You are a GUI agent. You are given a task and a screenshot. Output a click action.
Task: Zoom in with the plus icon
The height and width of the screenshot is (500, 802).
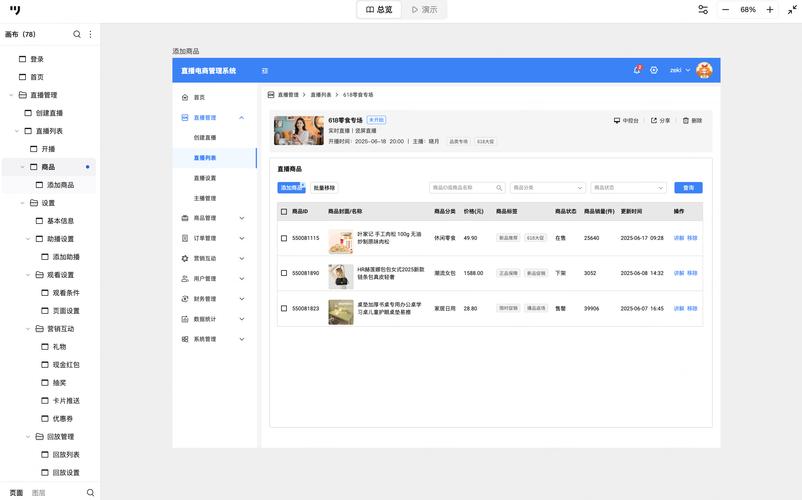coord(770,10)
